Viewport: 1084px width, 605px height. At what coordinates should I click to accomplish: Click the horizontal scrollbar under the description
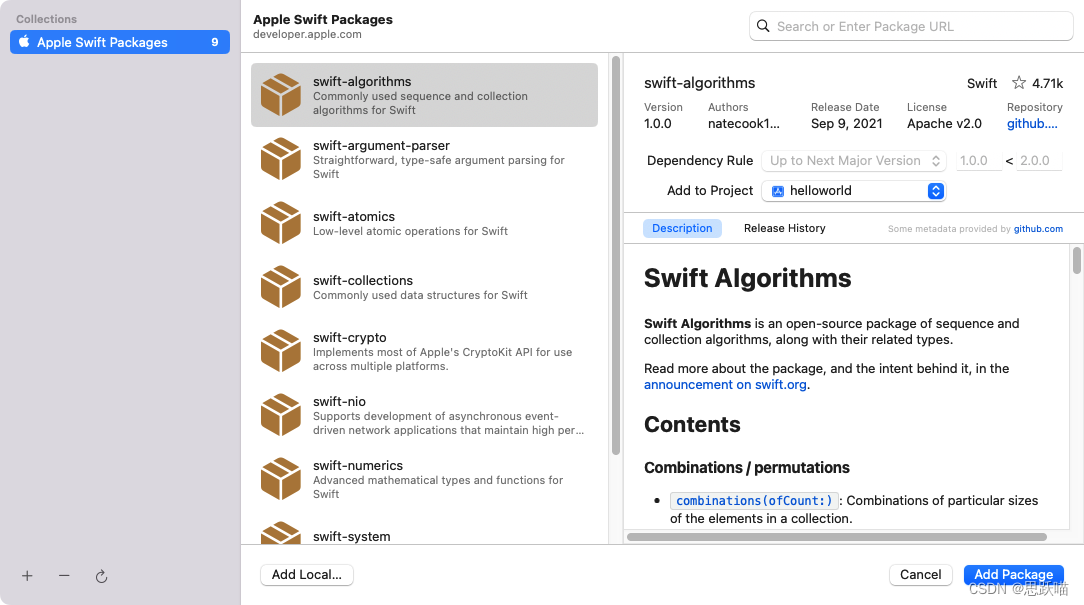pos(837,537)
